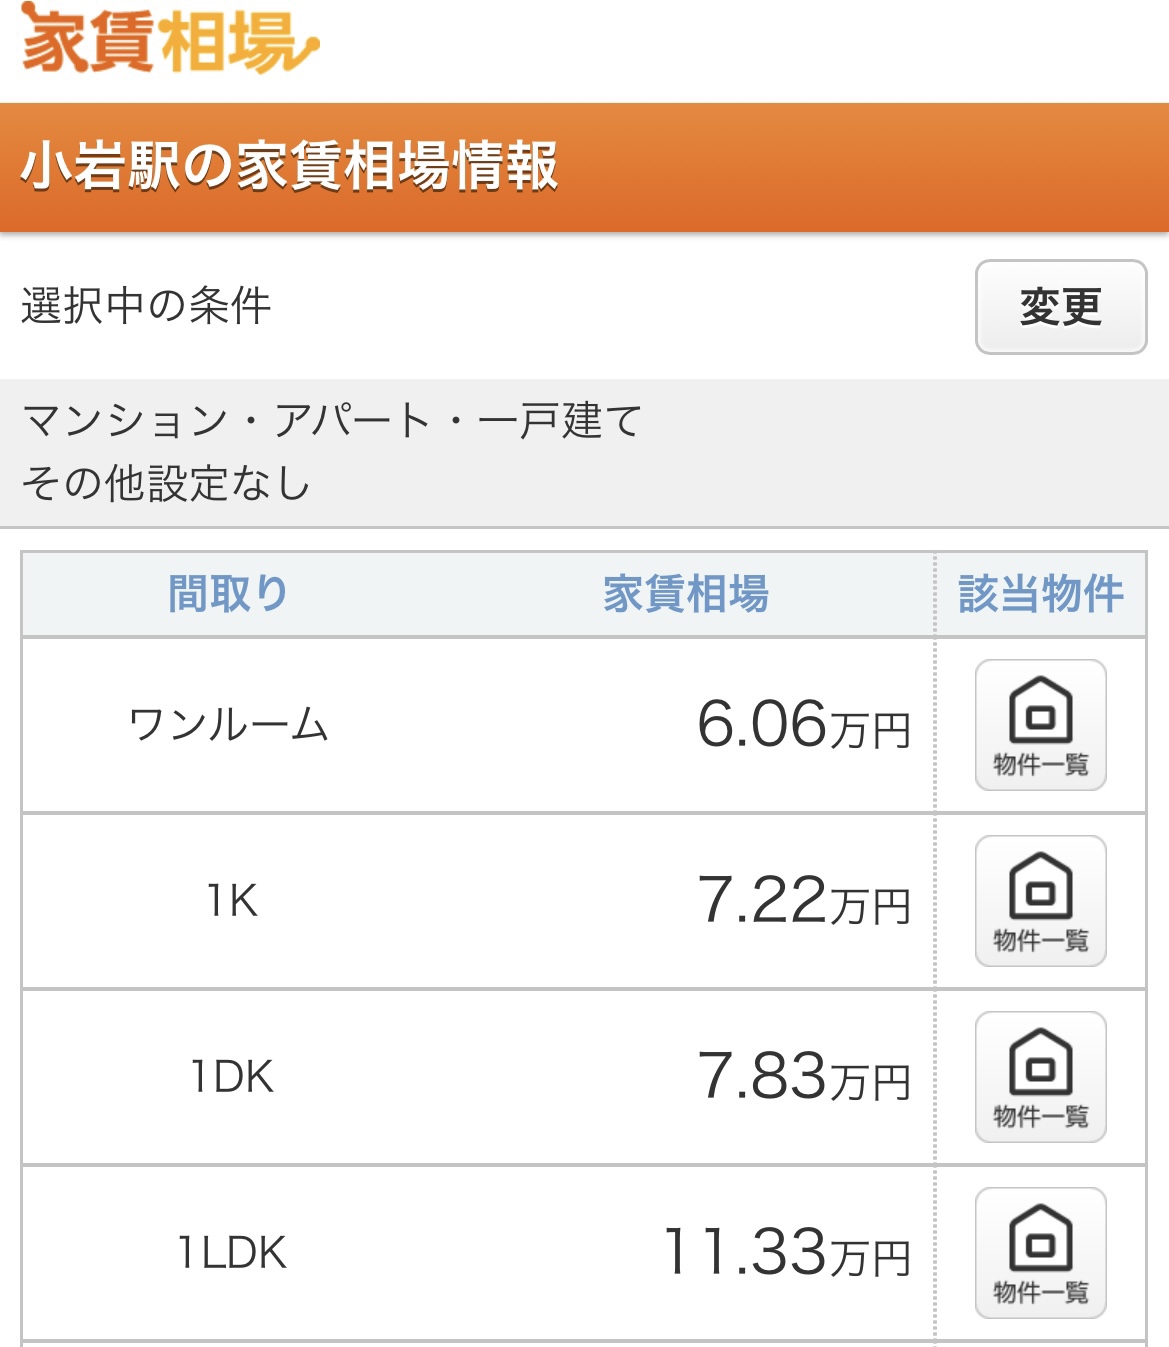Open 物件一覧 icon for ワンルーム row
The width and height of the screenshot is (1169, 1347).
[x=1040, y=725]
